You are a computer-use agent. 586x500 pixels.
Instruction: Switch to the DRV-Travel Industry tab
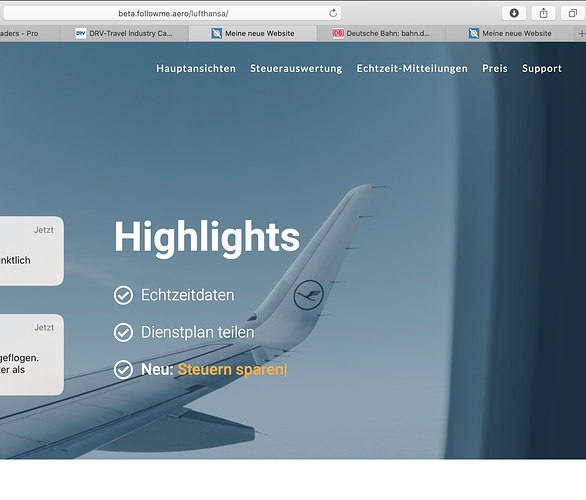[124, 34]
